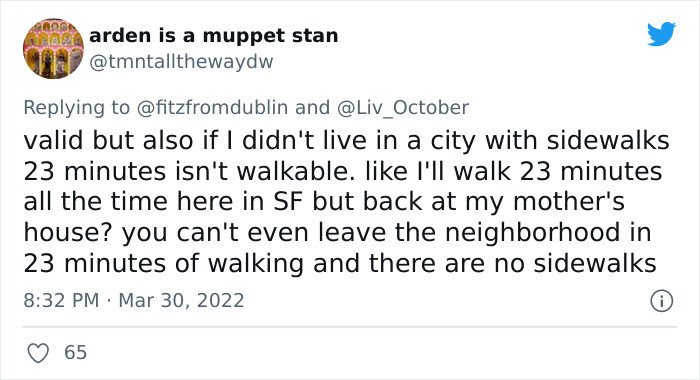Click the Twitter bird logo
Image resolution: width=700 pixels, height=380 pixels.
(x=662, y=33)
